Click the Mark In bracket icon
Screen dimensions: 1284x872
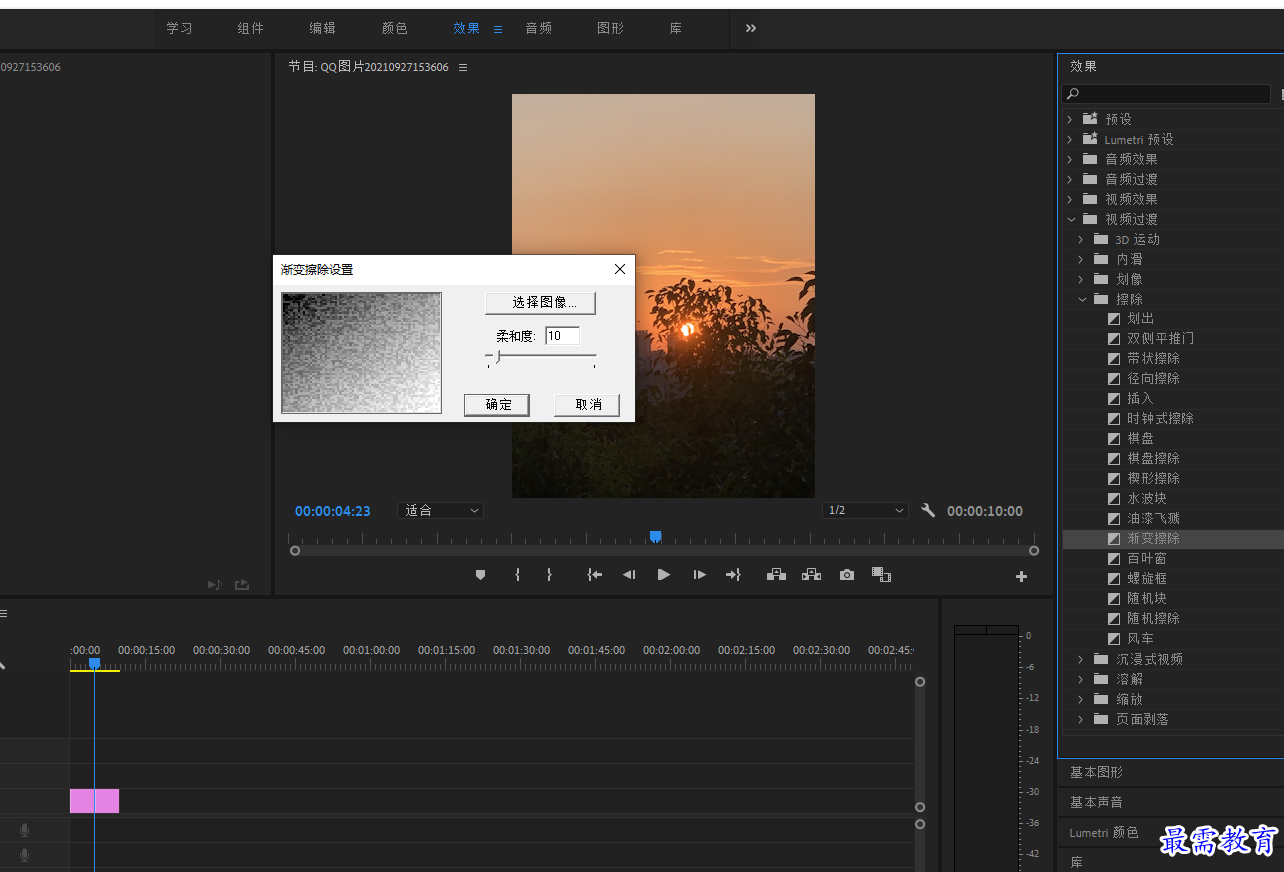tap(517, 575)
